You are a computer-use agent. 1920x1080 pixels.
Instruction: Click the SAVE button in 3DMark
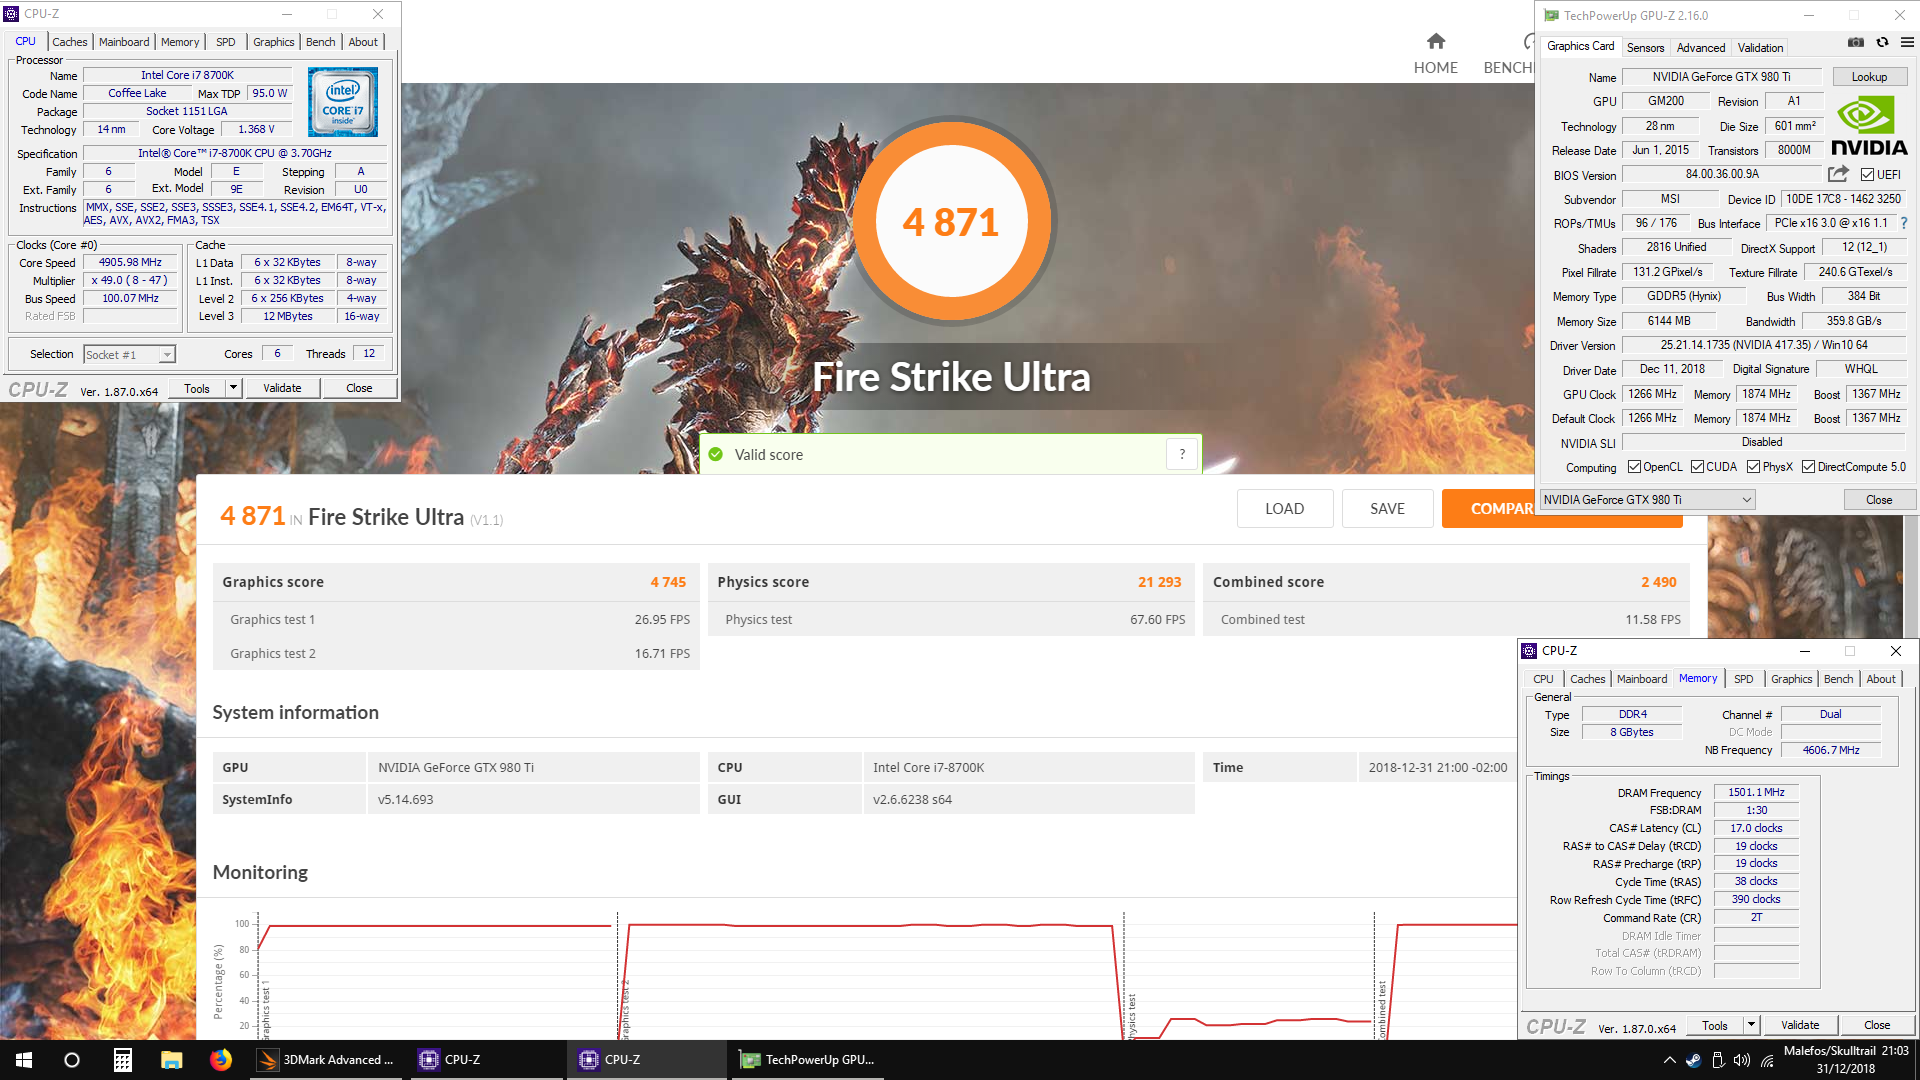[1387, 508]
